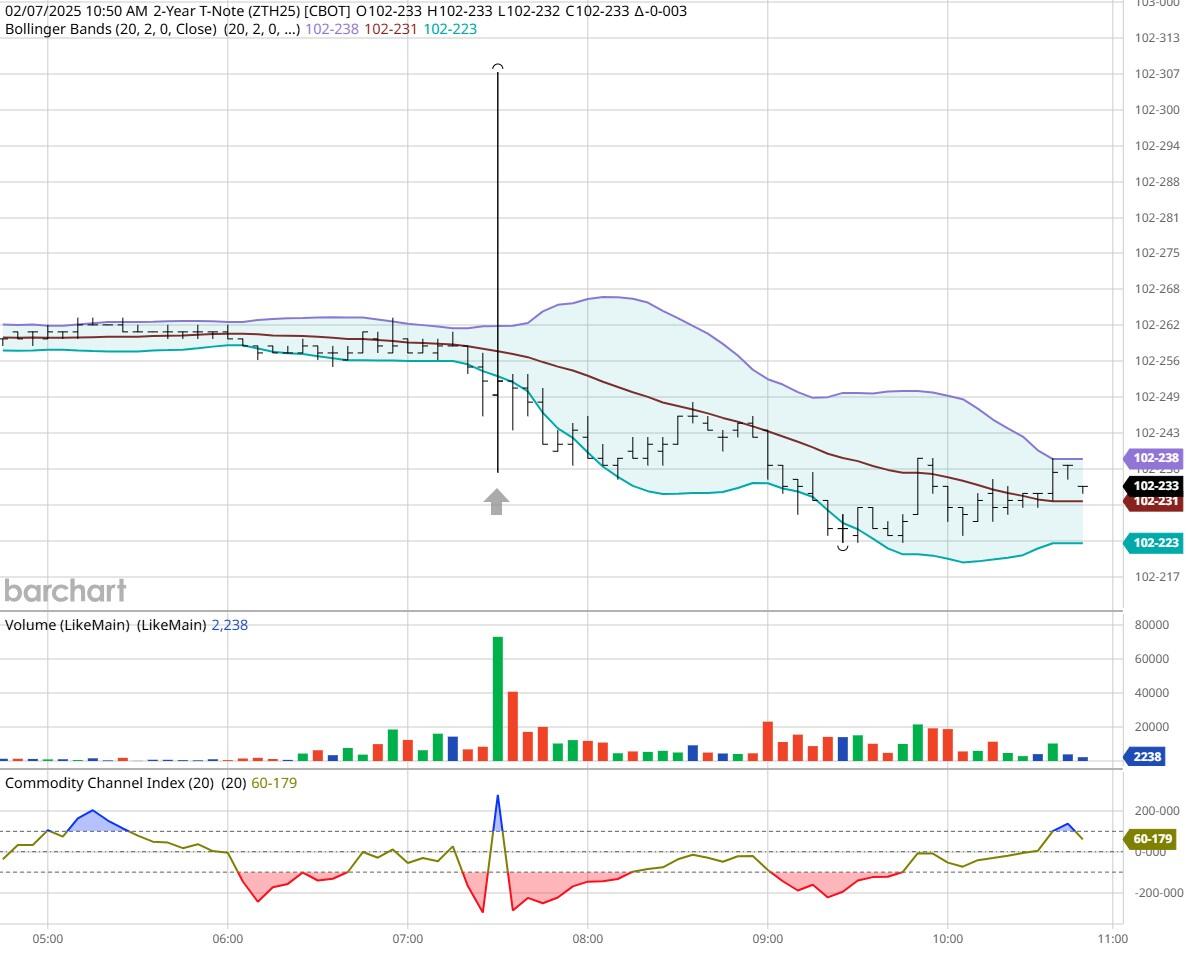Open the Bollinger Bands indicator legend
1188x953 pixels.
click(152, 29)
